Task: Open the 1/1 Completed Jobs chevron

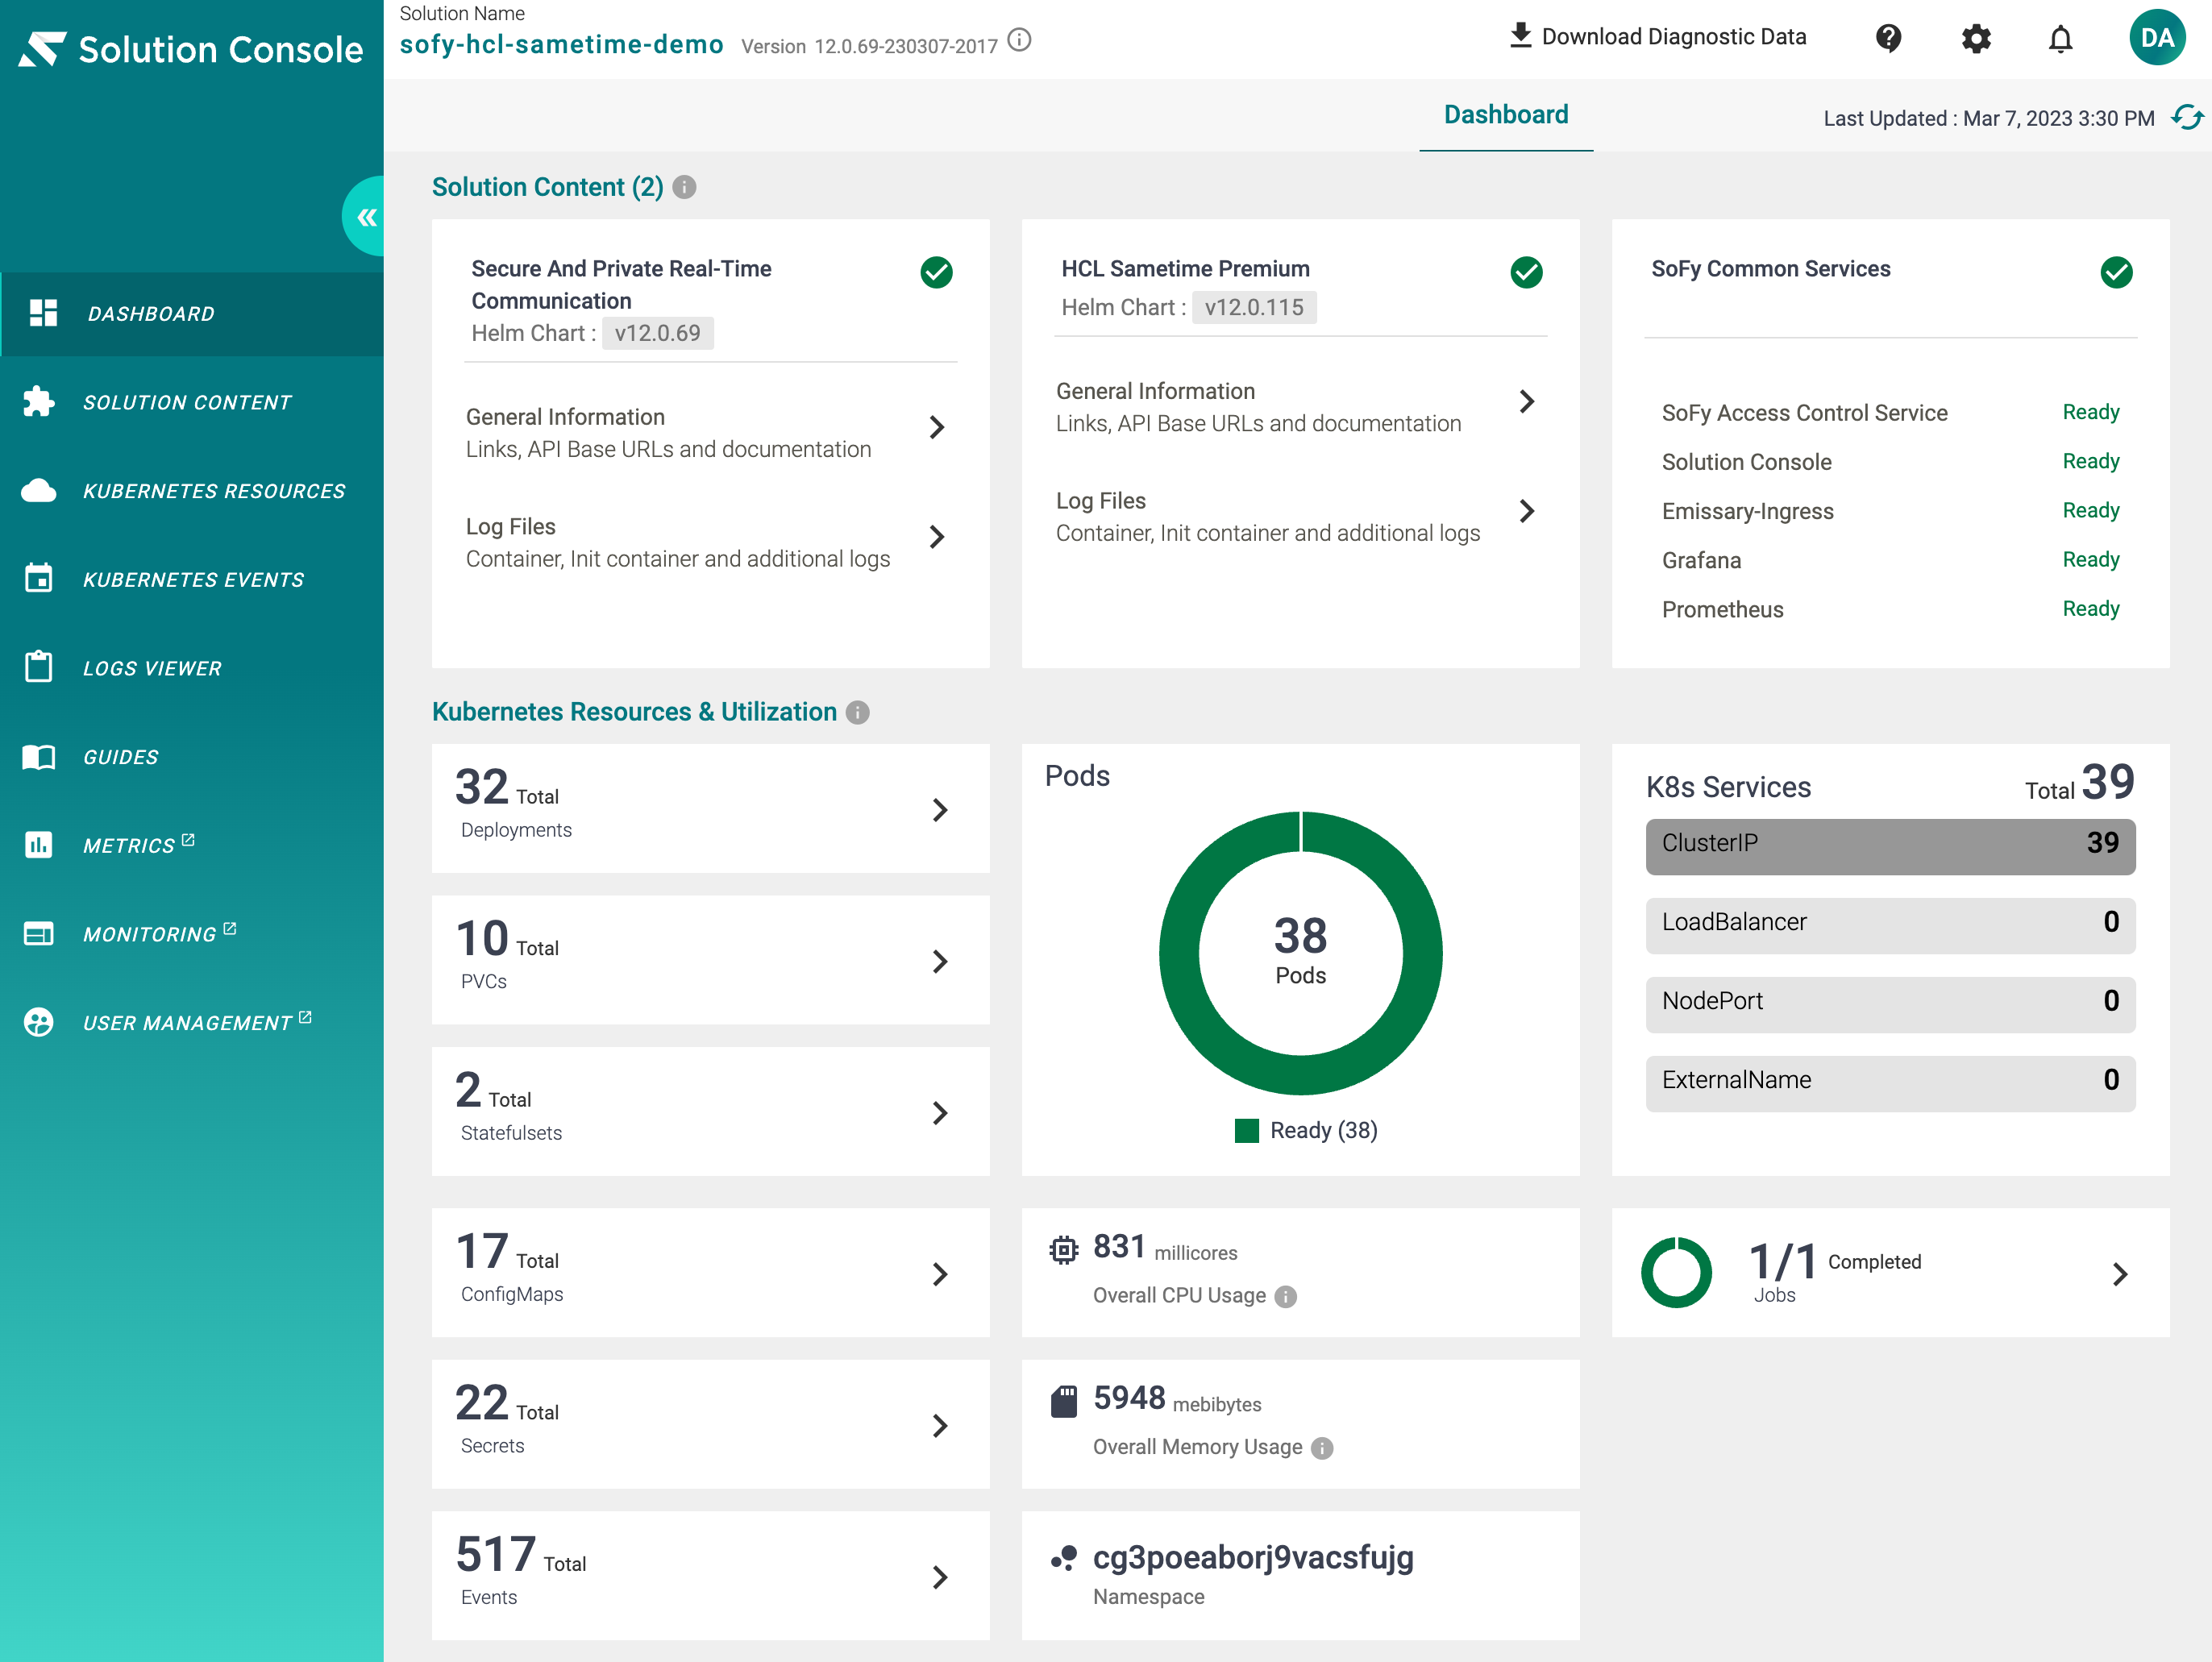Action: tap(2119, 1274)
